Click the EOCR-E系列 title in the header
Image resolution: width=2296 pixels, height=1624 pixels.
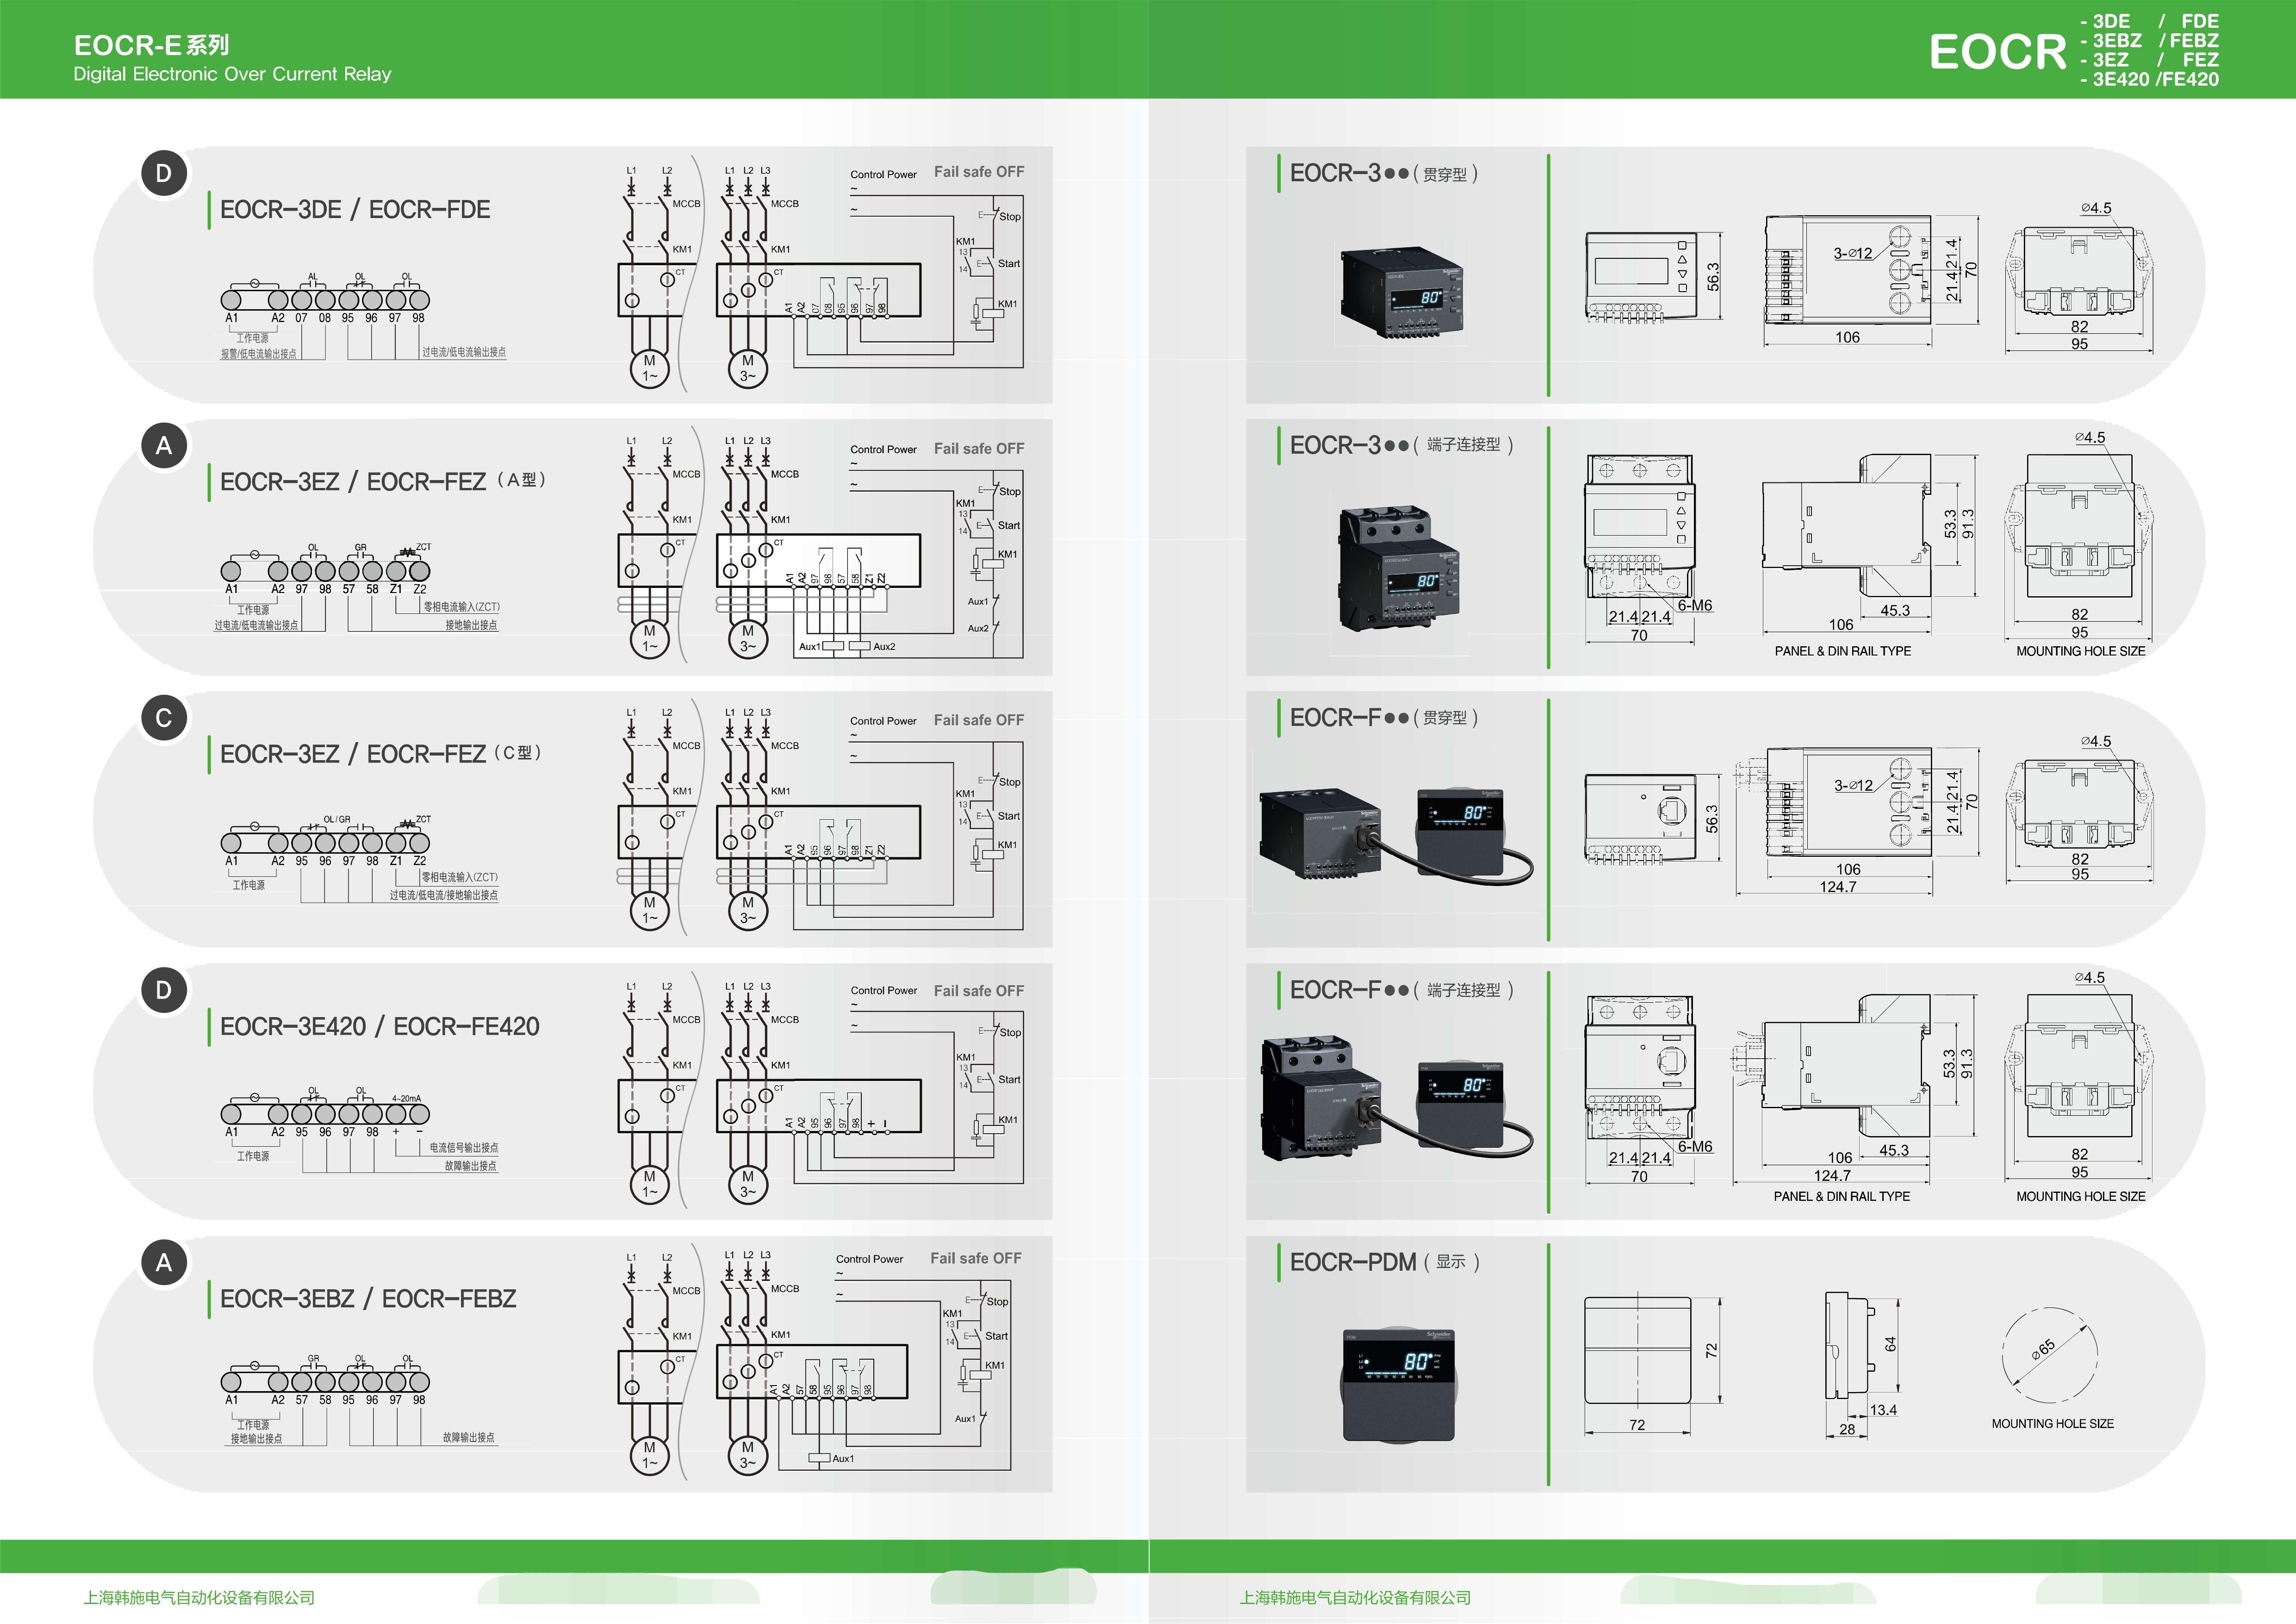click(151, 45)
